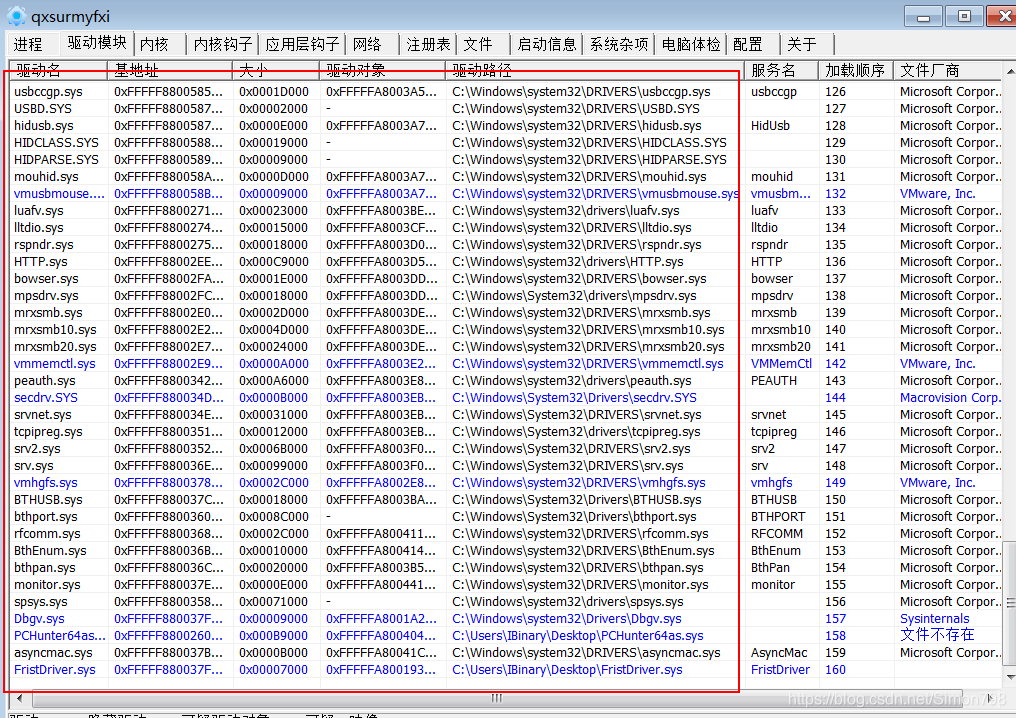1016x718 pixels.
Task: Select the mrxsmb.sys driver row
Action: pyautogui.click(x=507, y=312)
